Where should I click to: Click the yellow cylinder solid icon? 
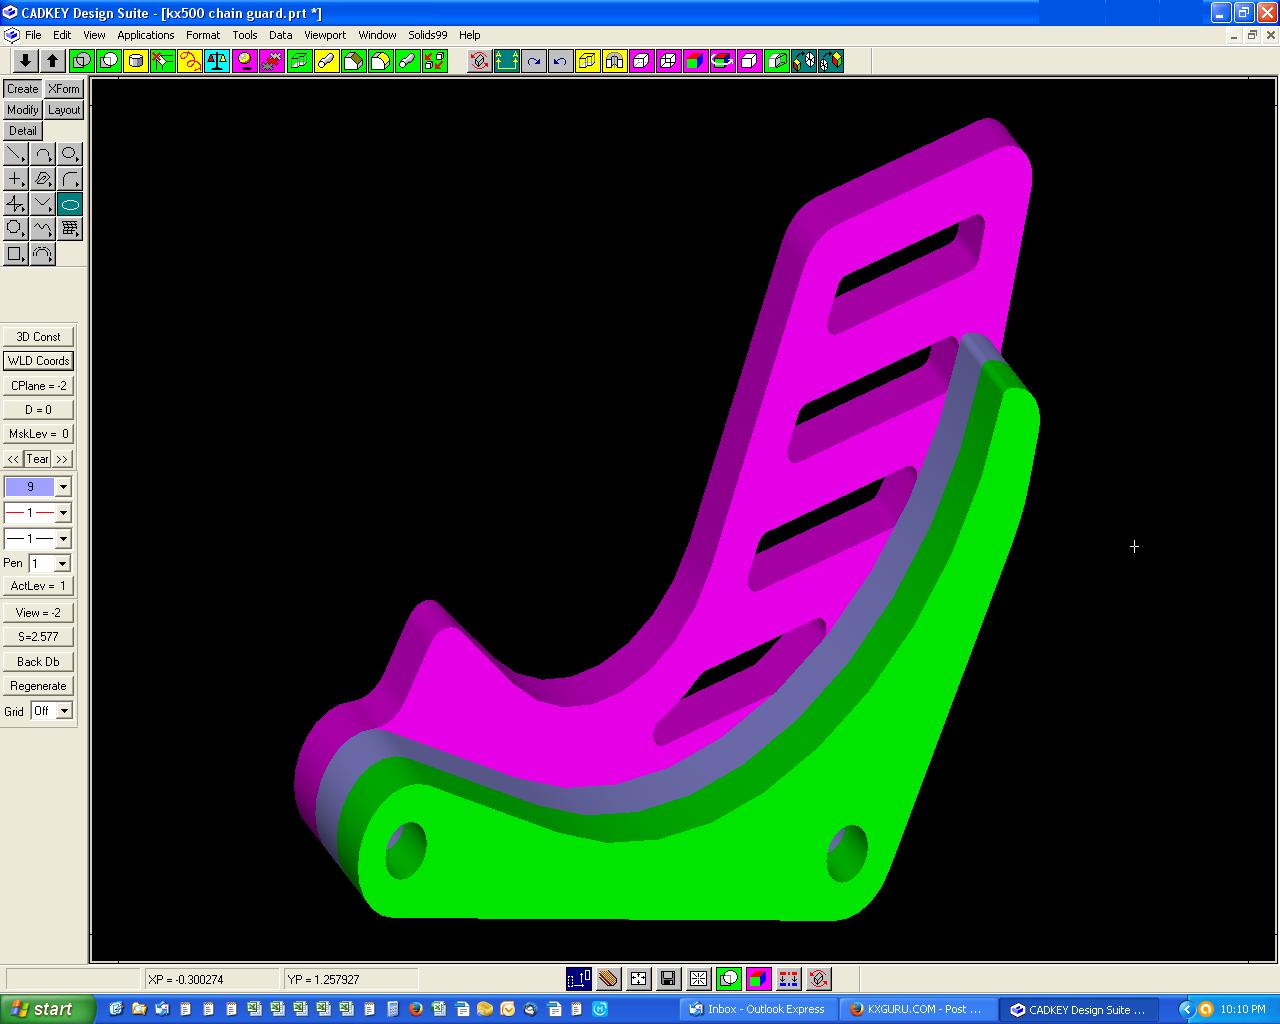point(136,61)
